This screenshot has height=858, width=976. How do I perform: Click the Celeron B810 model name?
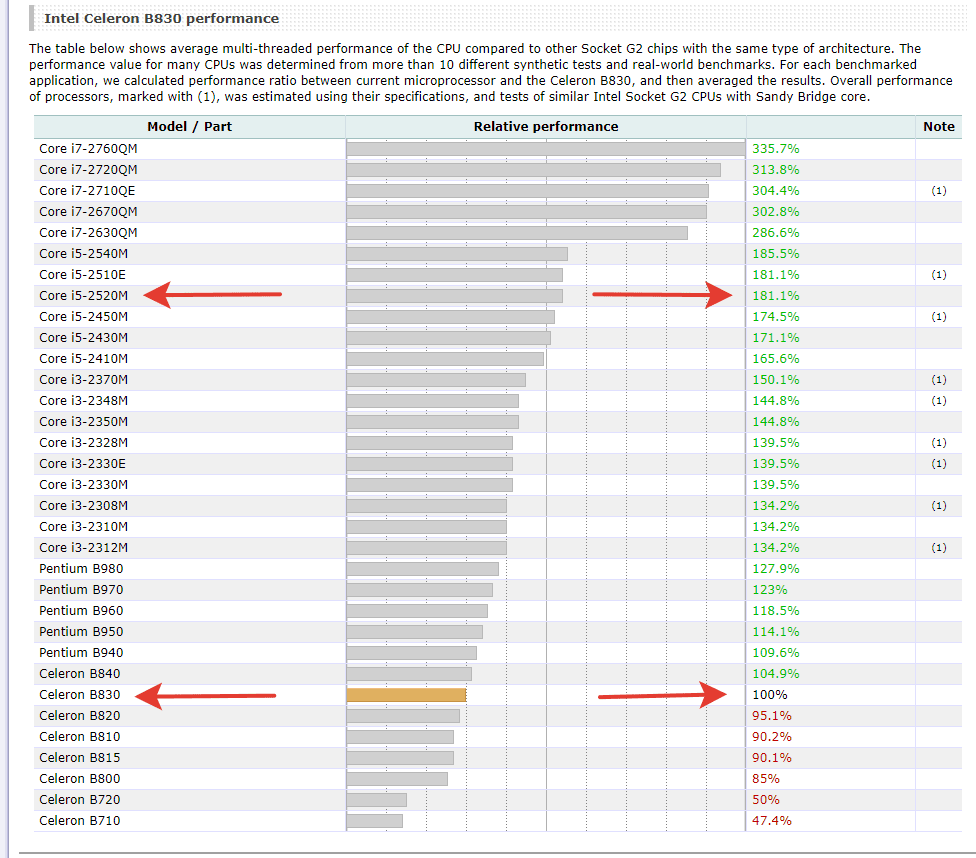click(80, 737)
